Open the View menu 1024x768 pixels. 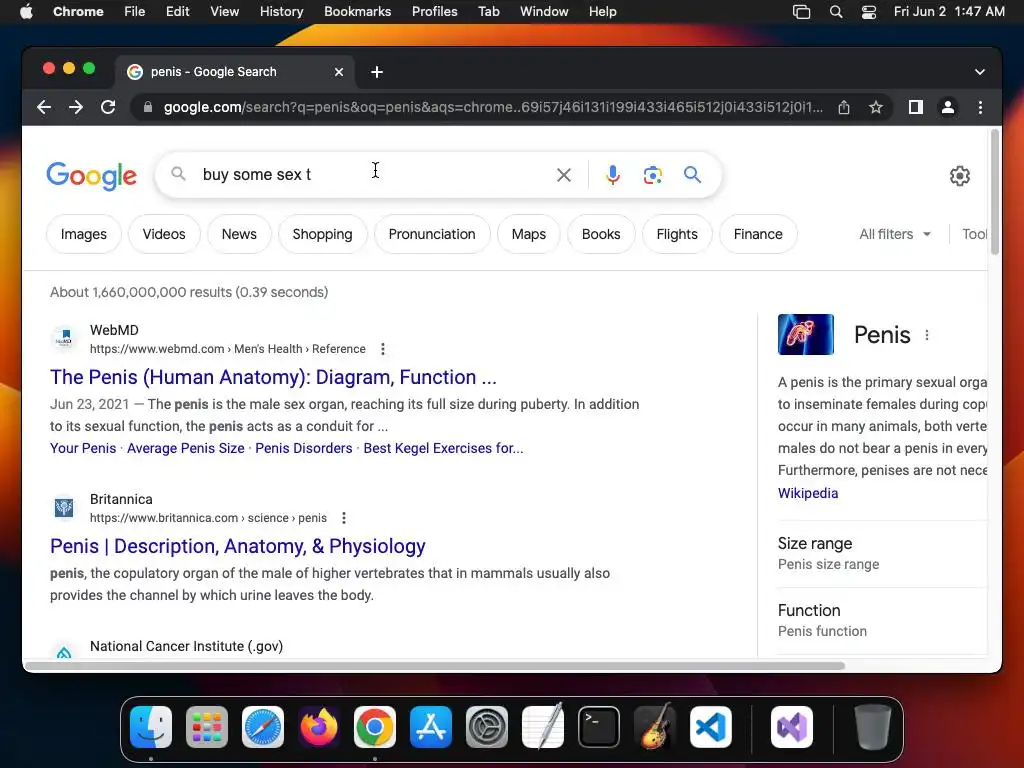(225, 11)
